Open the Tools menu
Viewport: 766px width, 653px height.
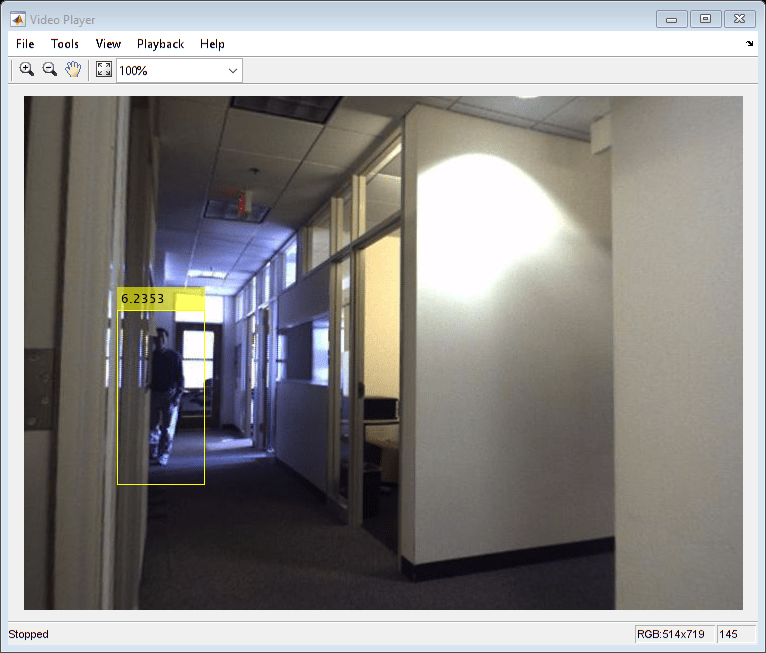click(64, 44)
